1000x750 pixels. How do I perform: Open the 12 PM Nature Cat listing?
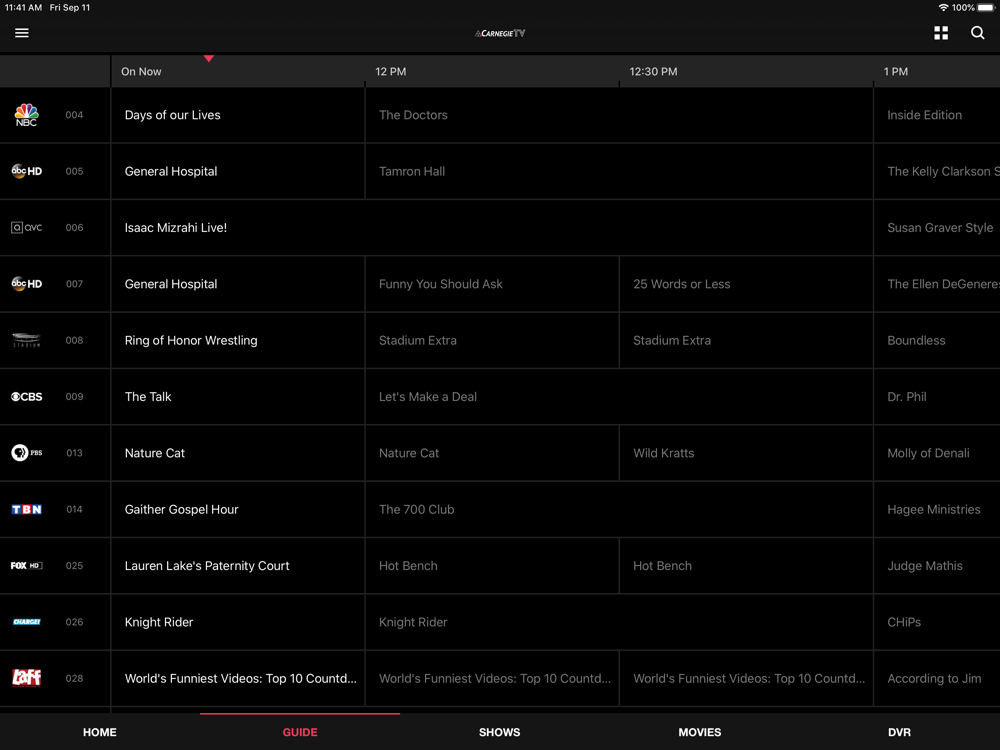(x=492, y=453)
